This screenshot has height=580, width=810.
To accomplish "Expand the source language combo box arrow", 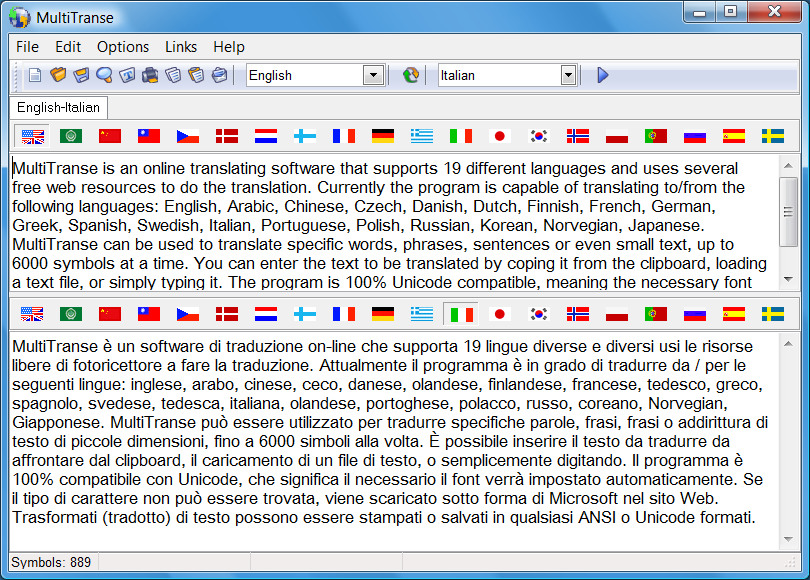I will tap(374, 74).
